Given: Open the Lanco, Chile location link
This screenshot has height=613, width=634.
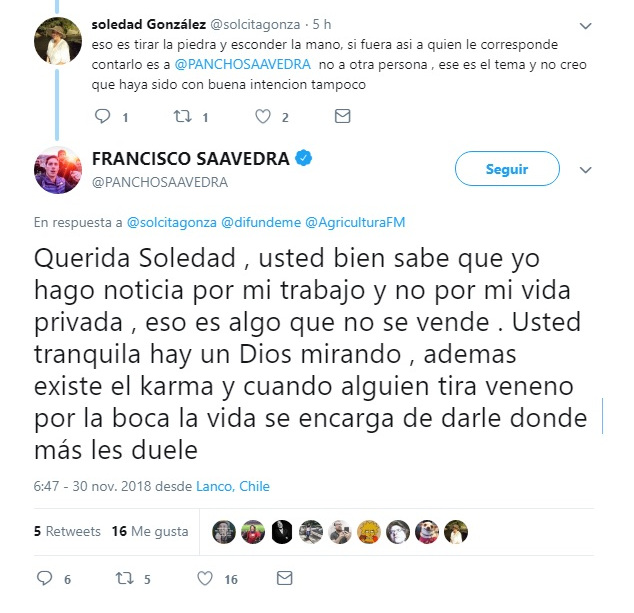Looking at the screenshot, I should click(x=233, y=486).
